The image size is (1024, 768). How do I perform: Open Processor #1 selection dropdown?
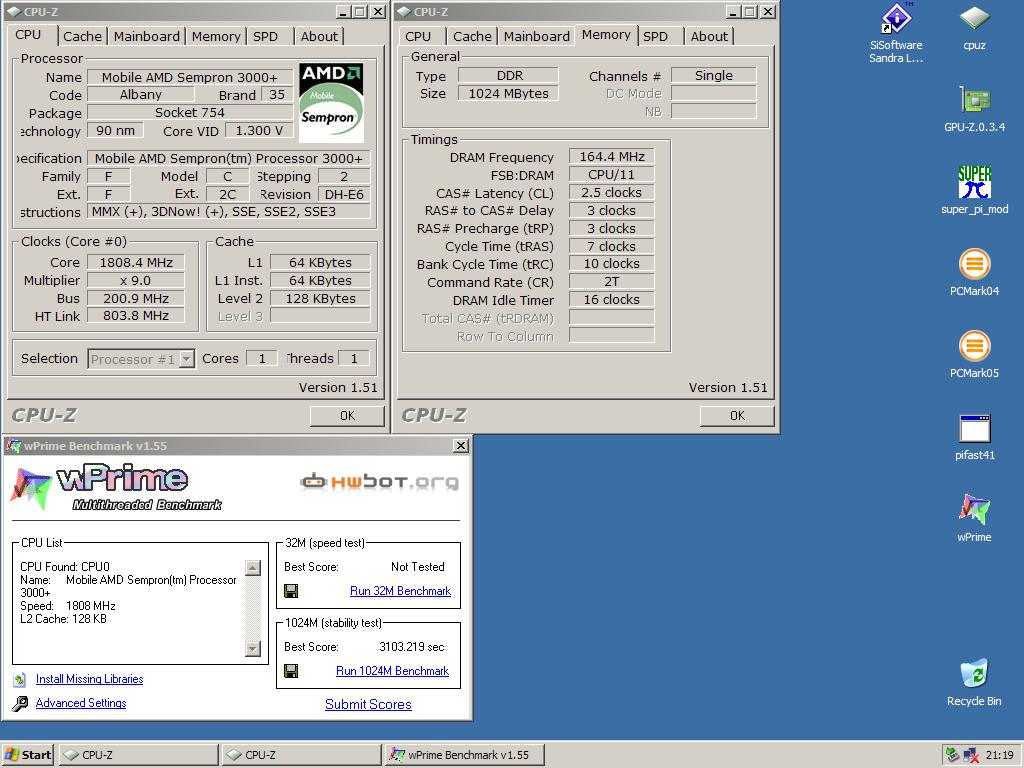pos(187,359)
